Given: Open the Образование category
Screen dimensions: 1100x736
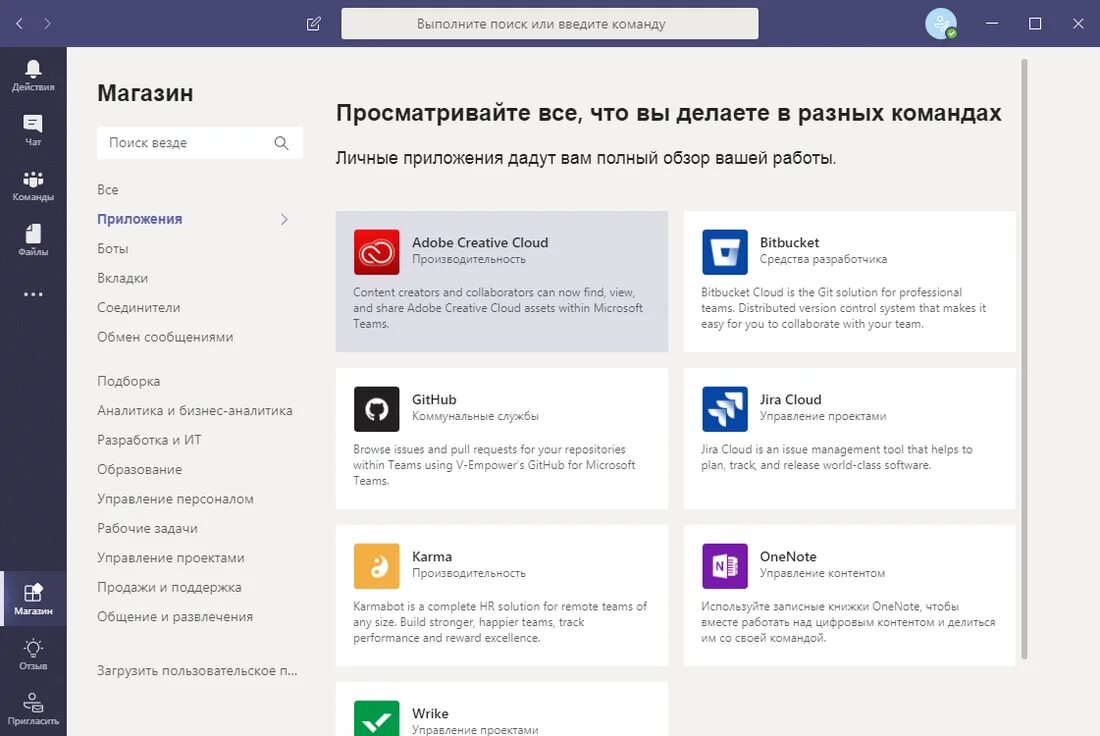Looking at the screenshot, I should click(140, 469).
